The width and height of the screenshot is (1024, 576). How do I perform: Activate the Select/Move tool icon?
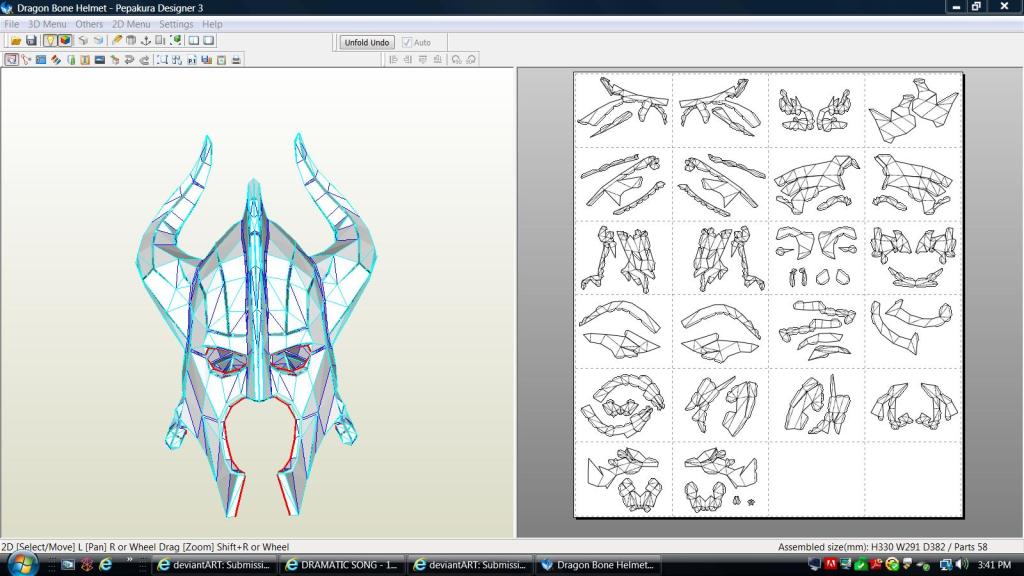click(11, 59)
